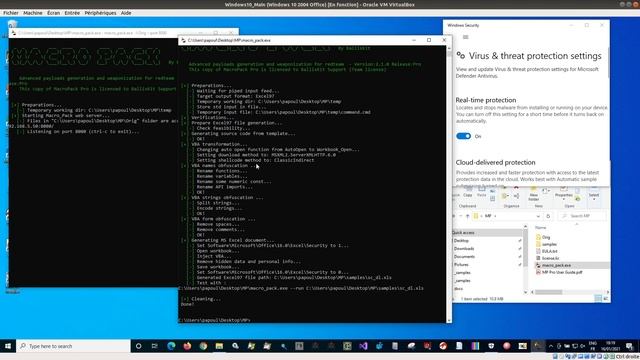Open the VirtualBox Écran menu
This screenshot has height=360, width=640.
(53, 13)
